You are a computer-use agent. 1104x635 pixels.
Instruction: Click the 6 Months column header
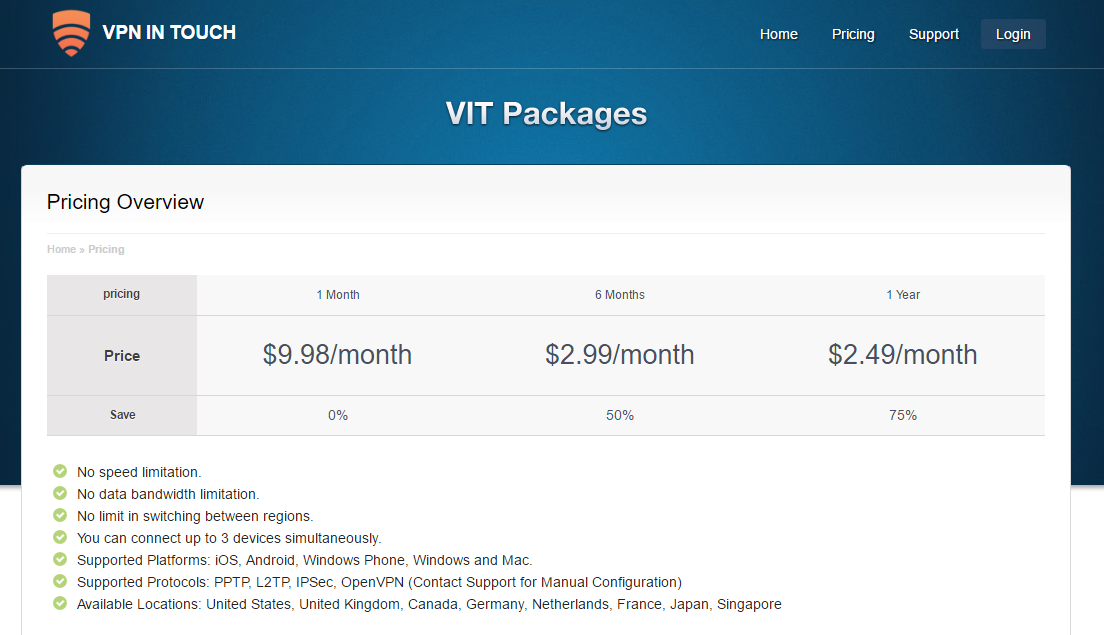pyautogui.click(x=619, y=295)
